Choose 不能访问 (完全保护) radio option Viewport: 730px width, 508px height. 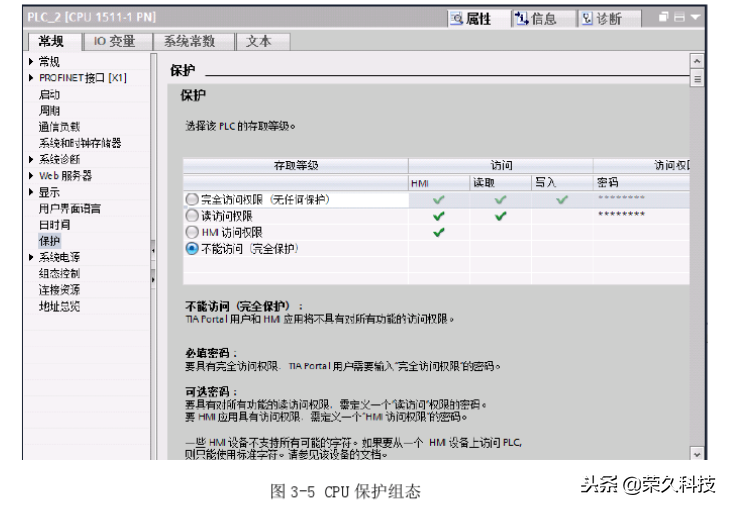click(x=192, y=248)
